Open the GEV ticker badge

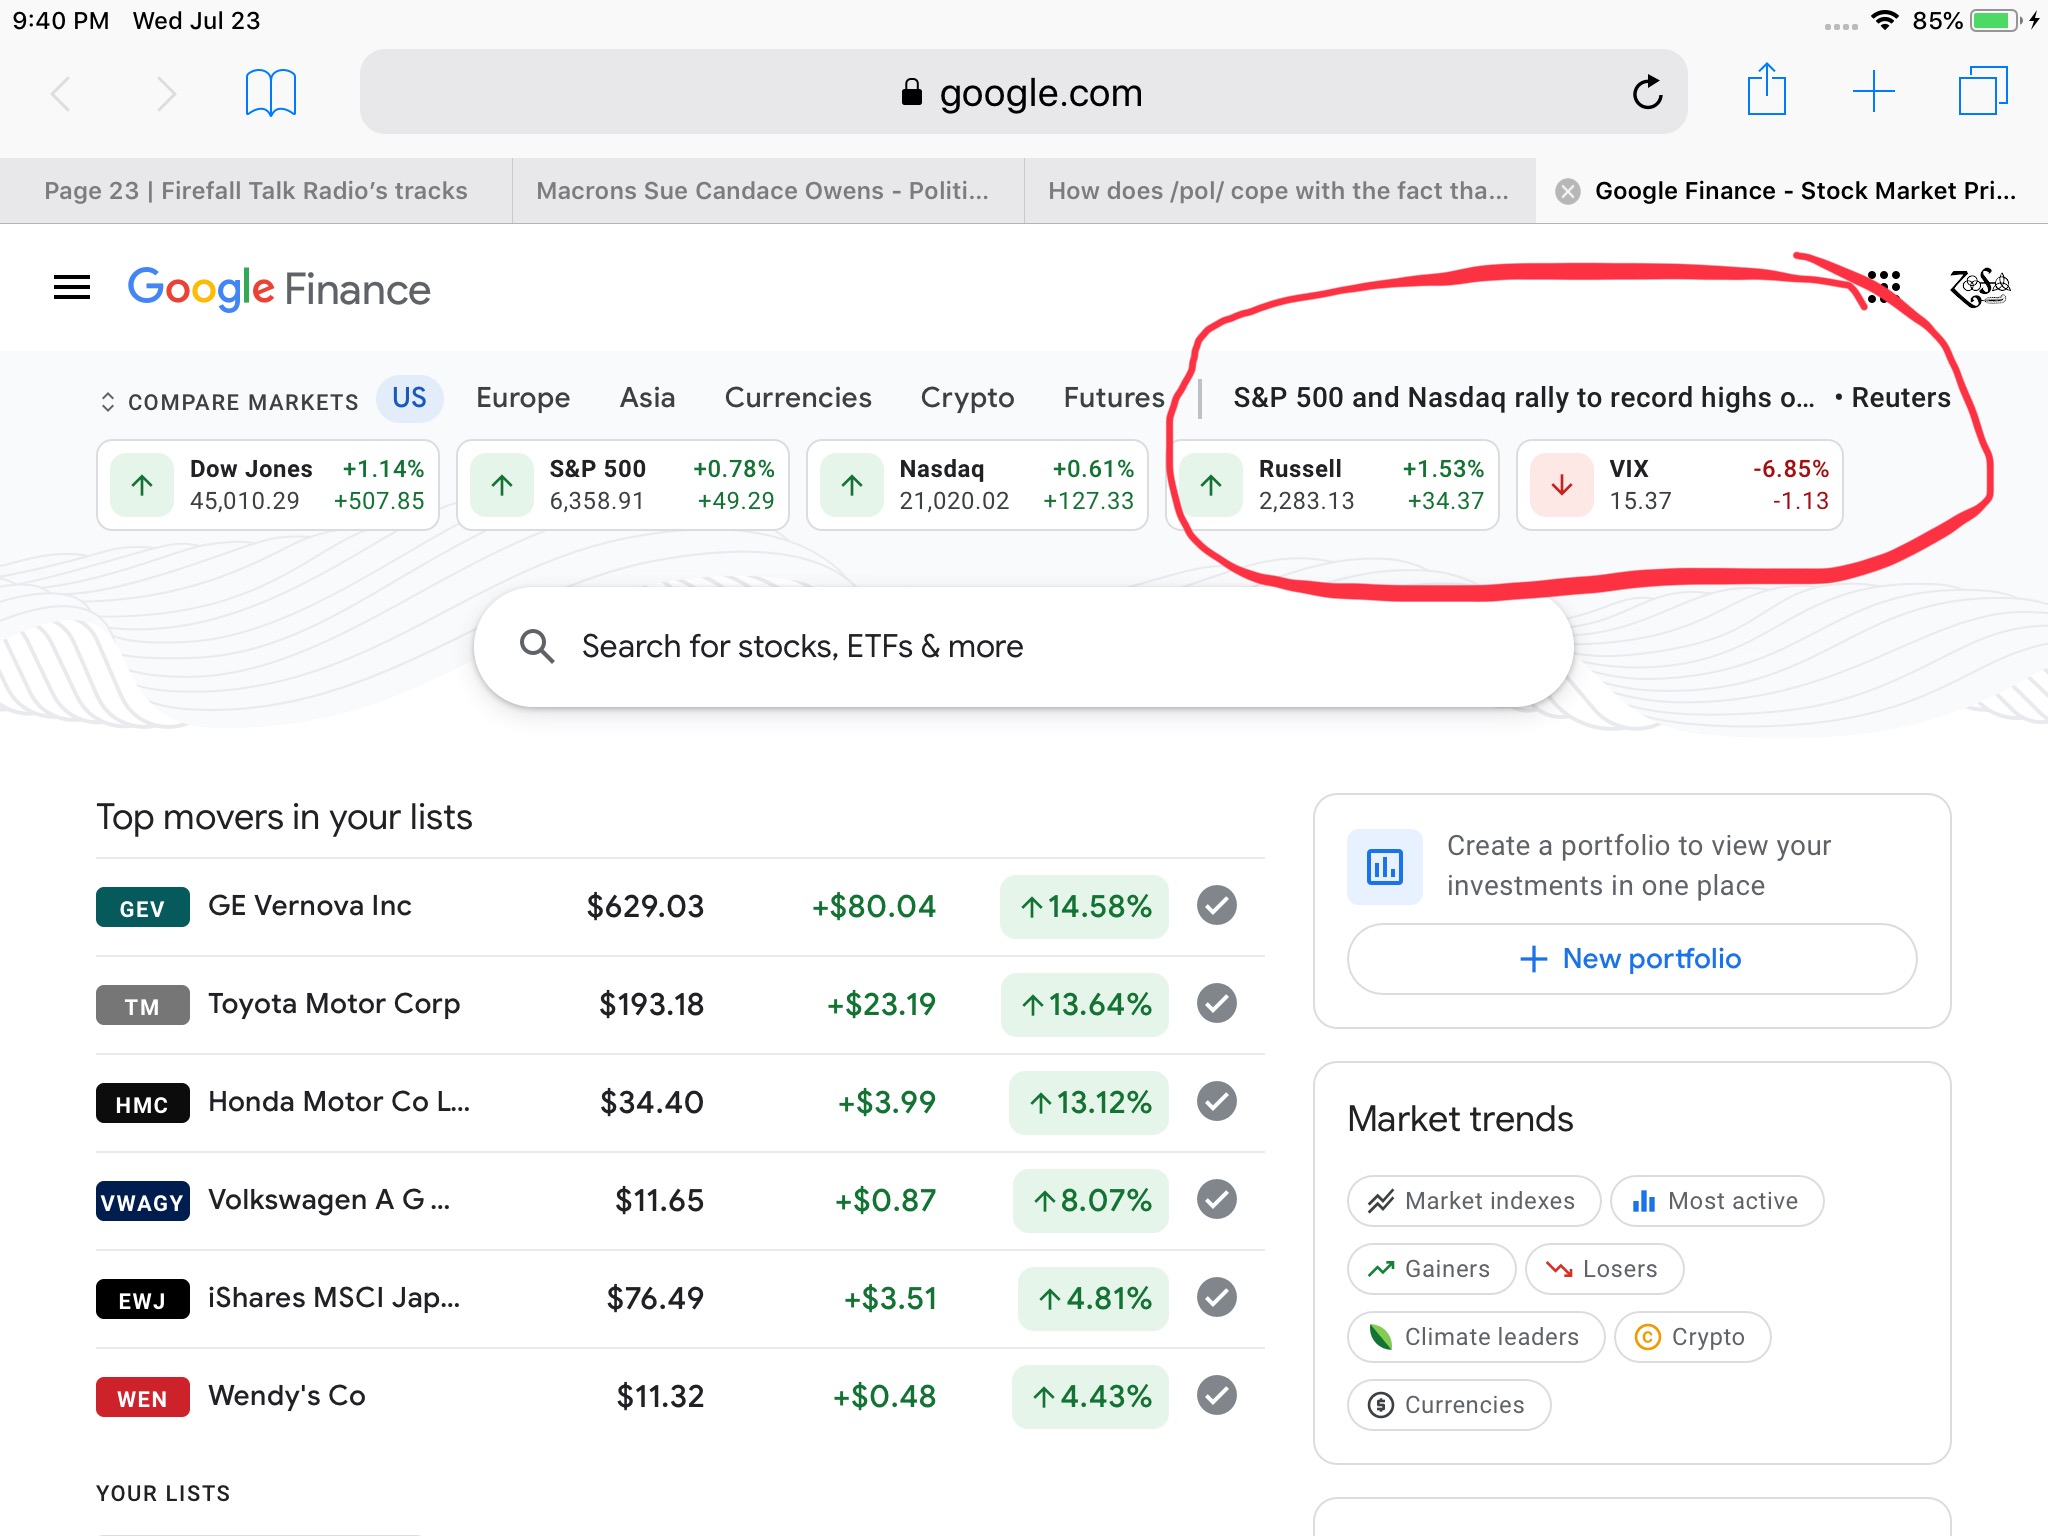click(142, 907)
